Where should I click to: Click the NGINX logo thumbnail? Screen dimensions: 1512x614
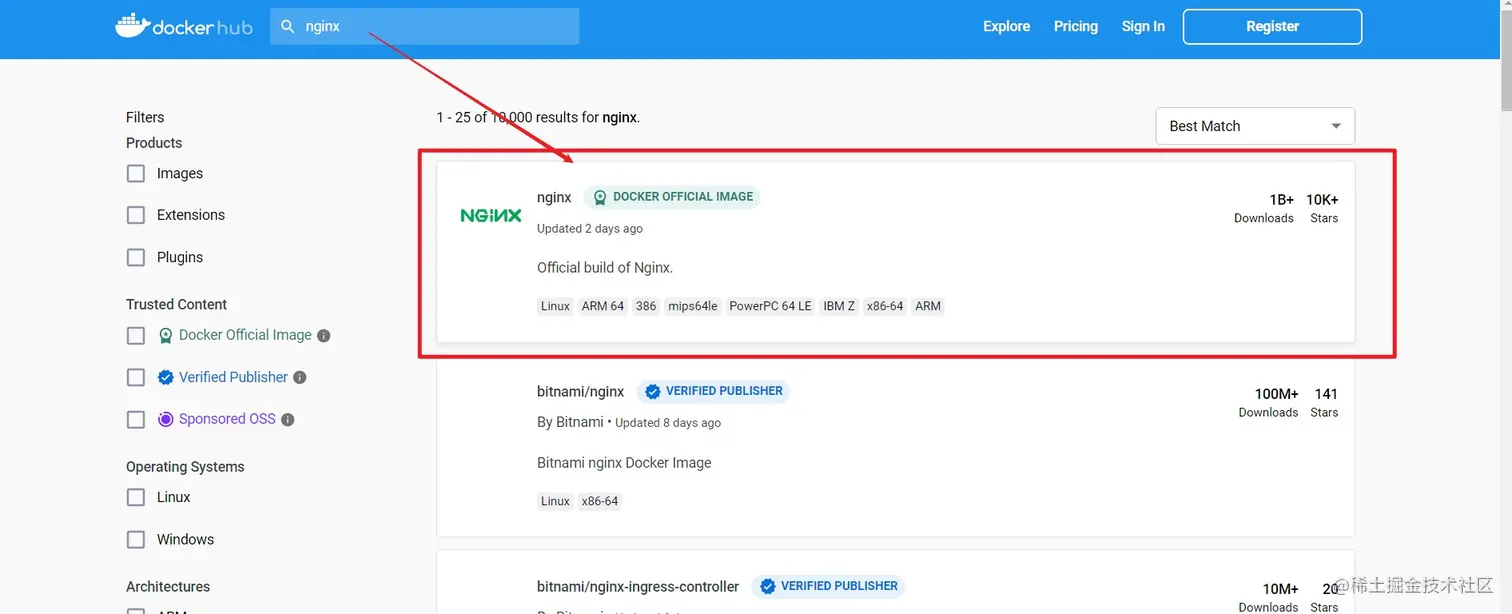point(490,215)
